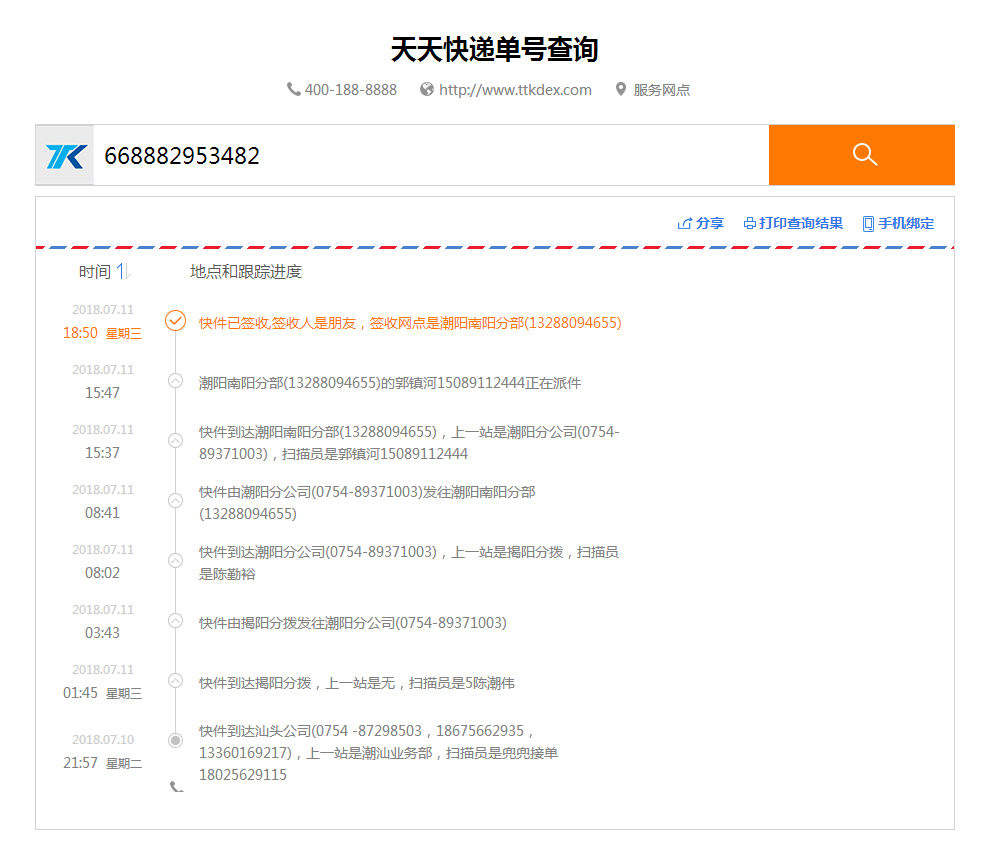Click the timeline marker for 15:37

(175, 440)
